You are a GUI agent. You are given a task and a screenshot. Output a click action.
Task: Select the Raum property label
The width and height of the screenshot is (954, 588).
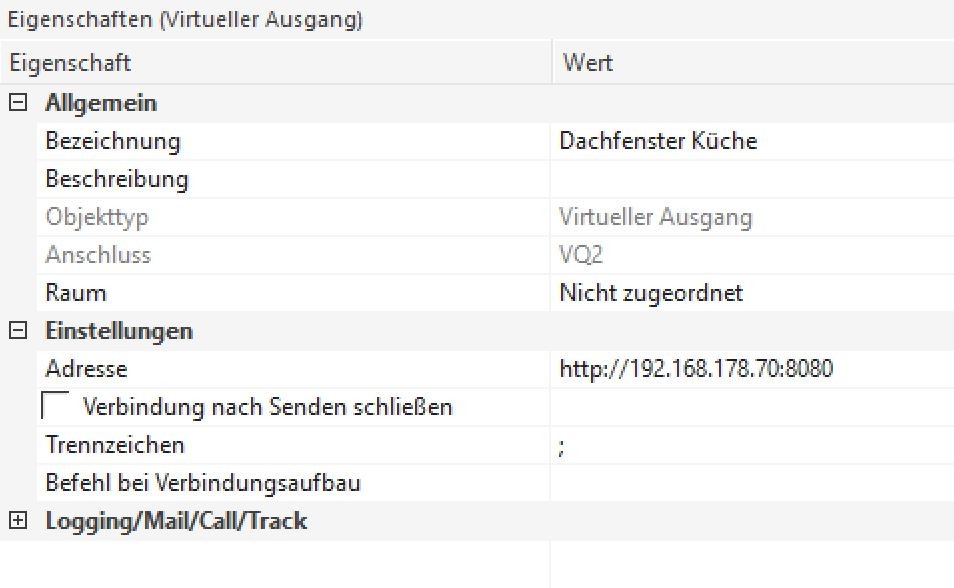76,293
